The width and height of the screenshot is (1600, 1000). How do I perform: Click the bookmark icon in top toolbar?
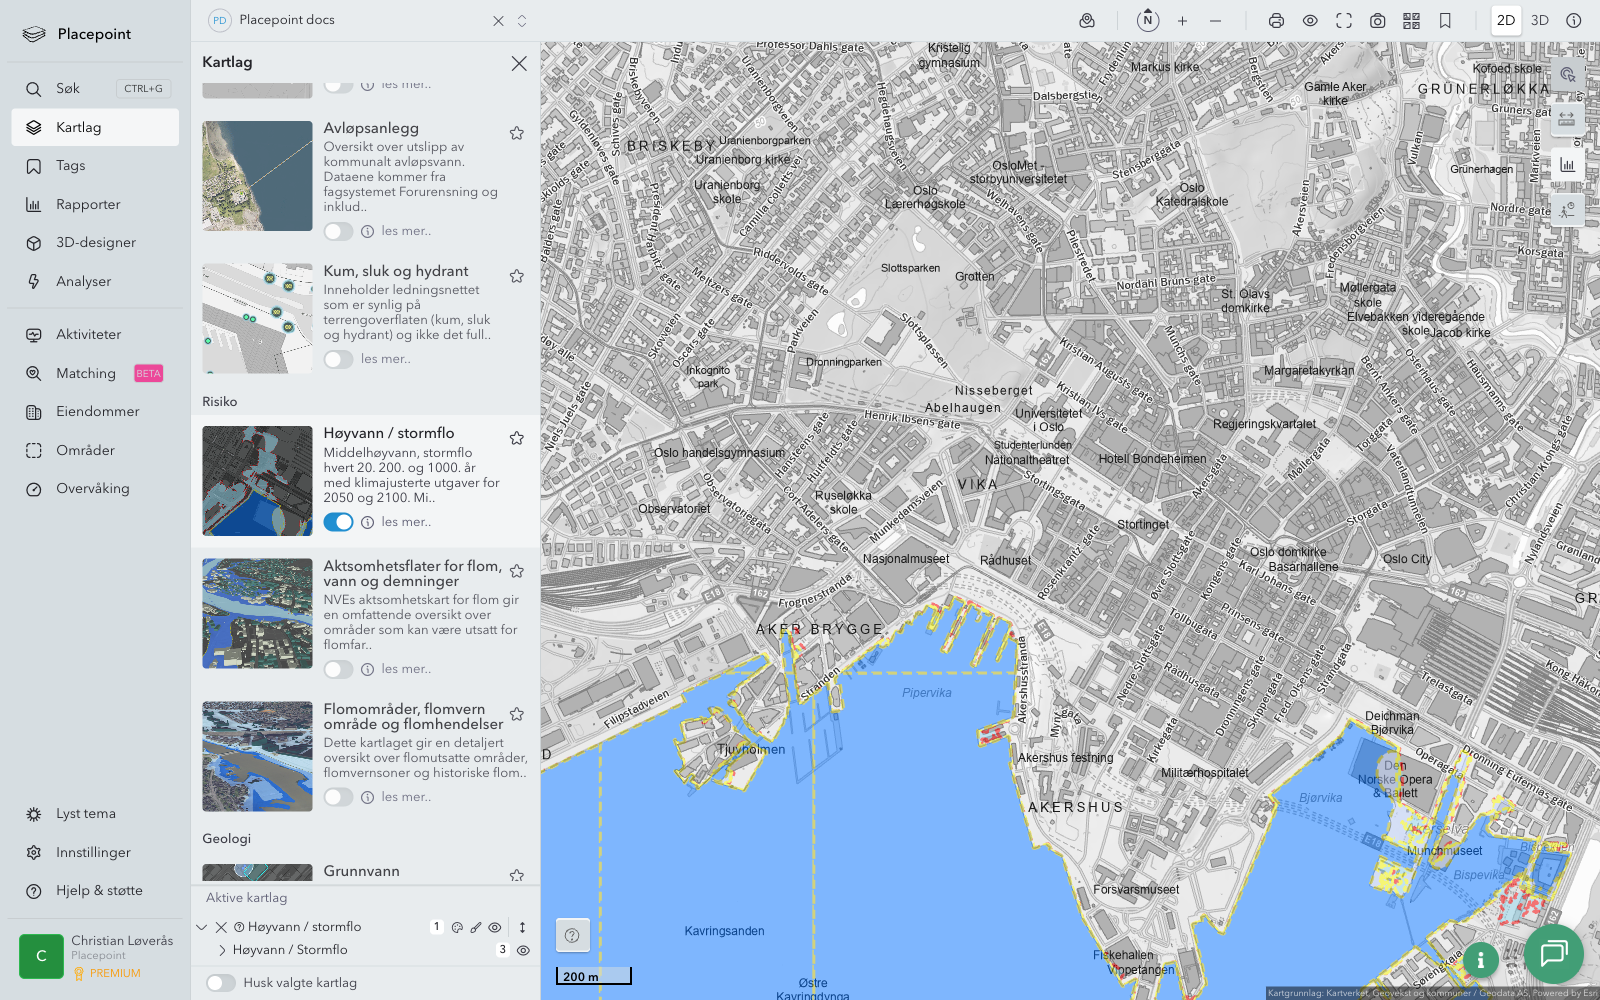coord(1445,21)
